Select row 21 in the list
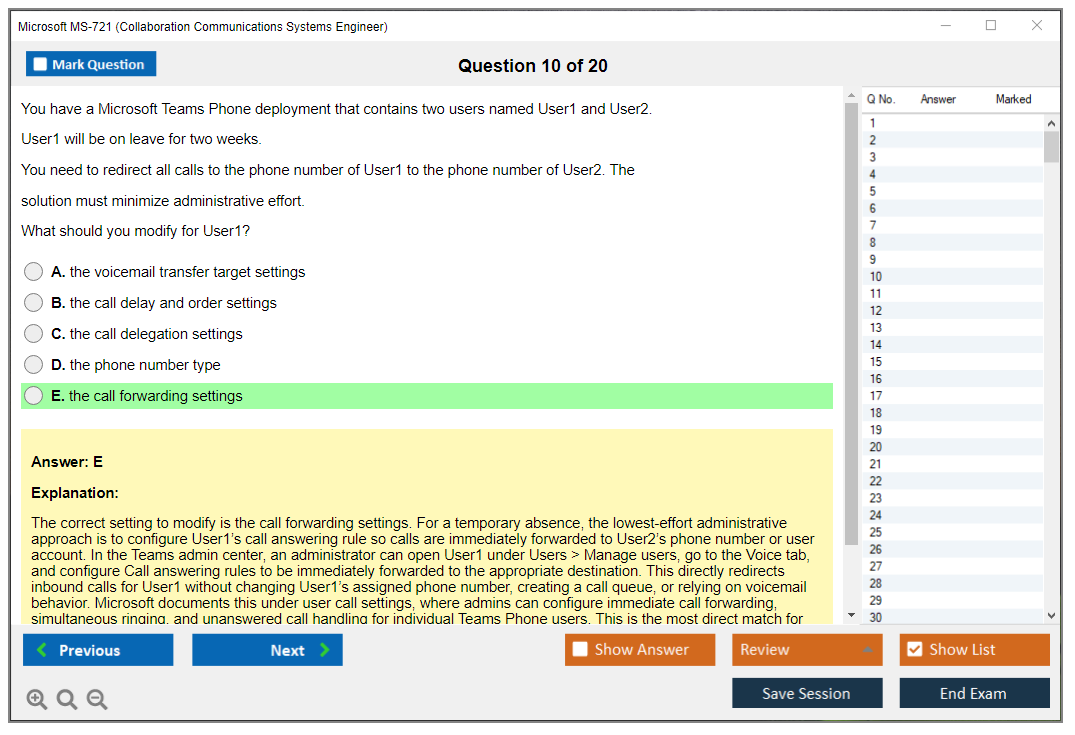1075x735 pixels. [953, 464]
